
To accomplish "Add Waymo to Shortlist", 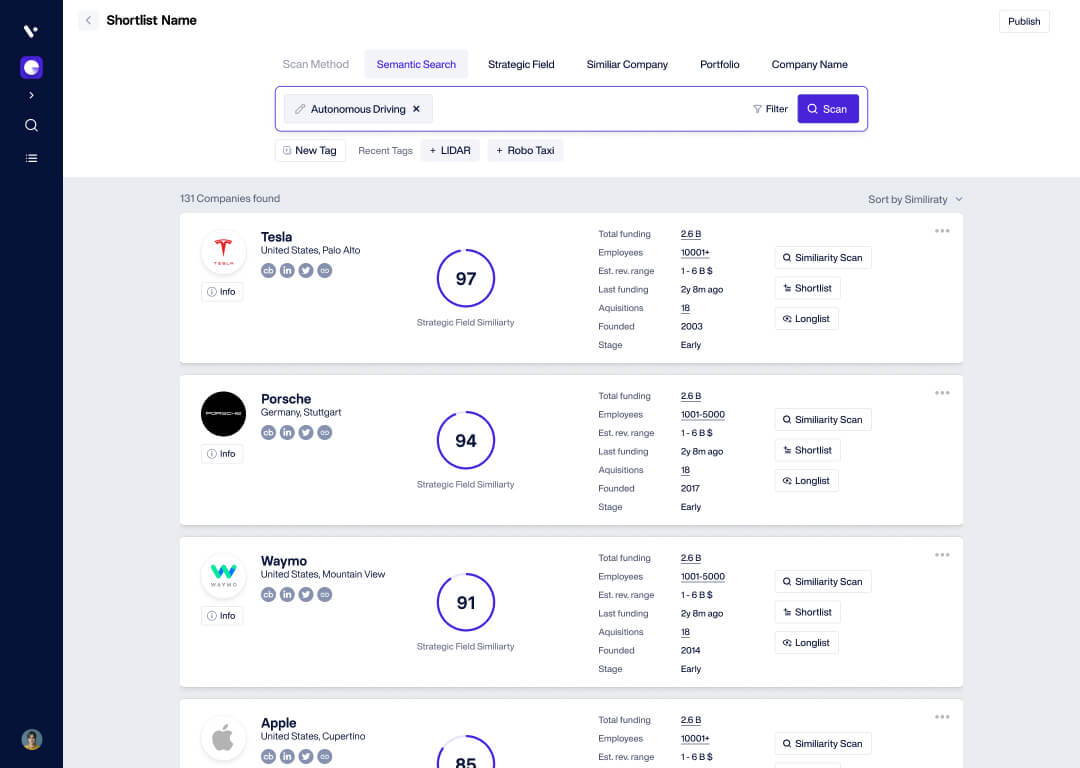I will click(x=807, y=612).
